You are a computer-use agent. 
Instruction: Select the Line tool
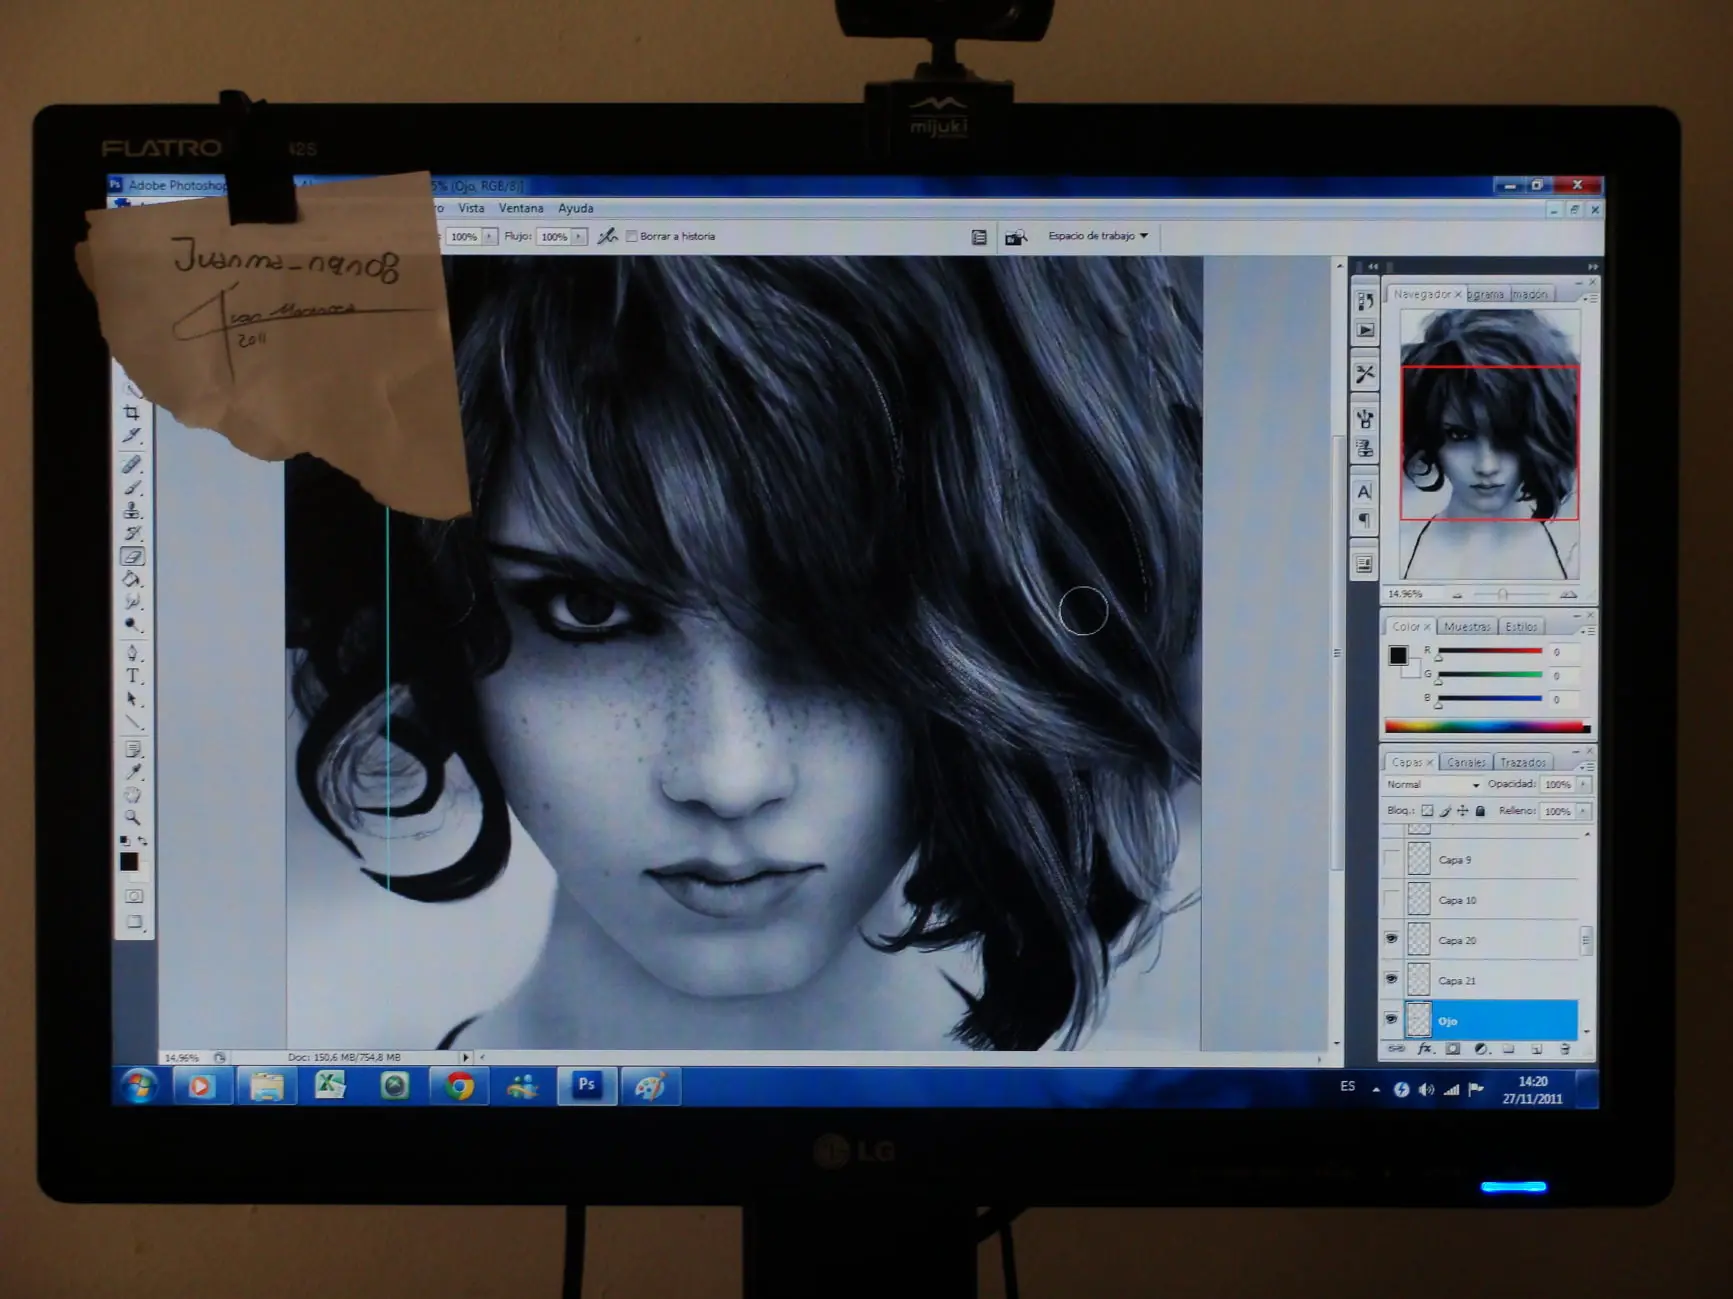[x=132, y=722]
